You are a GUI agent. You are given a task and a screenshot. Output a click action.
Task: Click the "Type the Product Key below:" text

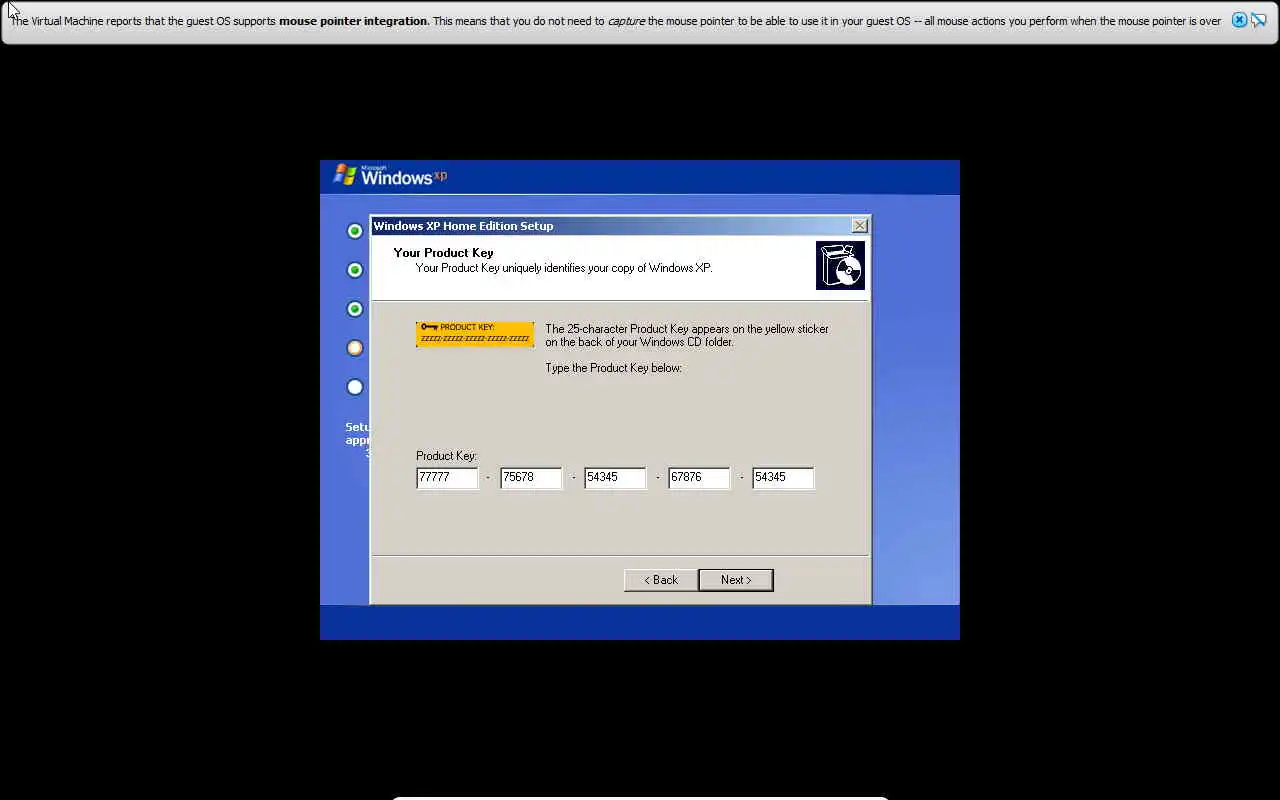(x=613, y=368)
